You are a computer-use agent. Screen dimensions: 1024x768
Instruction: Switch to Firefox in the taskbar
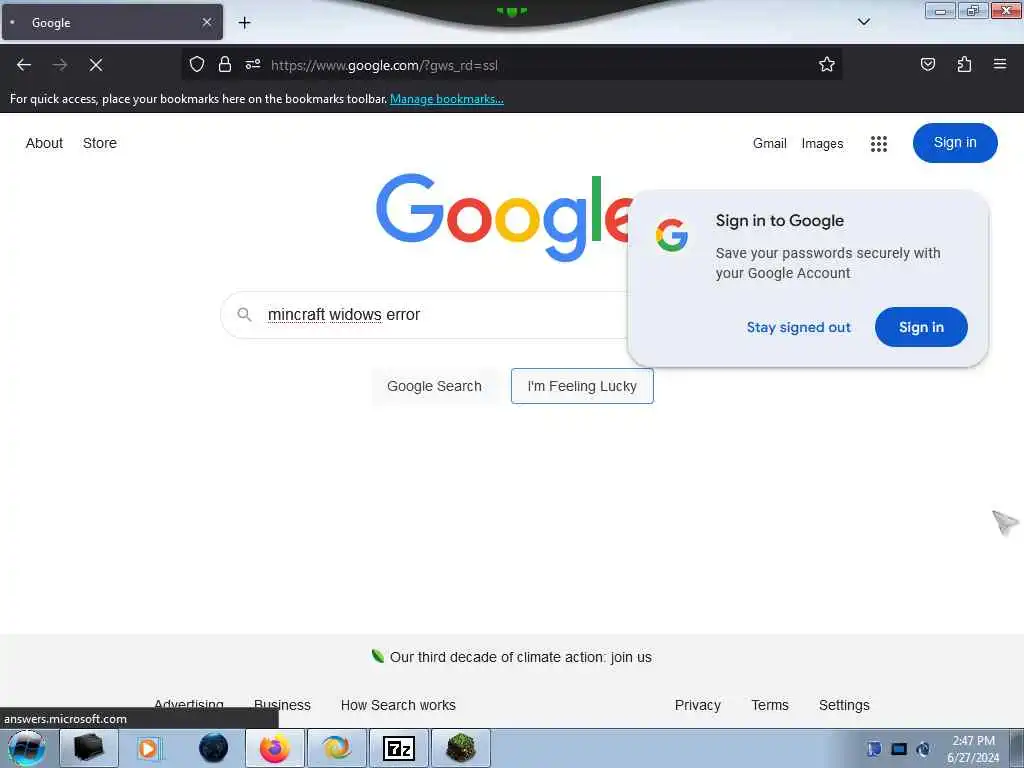pyautogui.click(x=275, y=748)
